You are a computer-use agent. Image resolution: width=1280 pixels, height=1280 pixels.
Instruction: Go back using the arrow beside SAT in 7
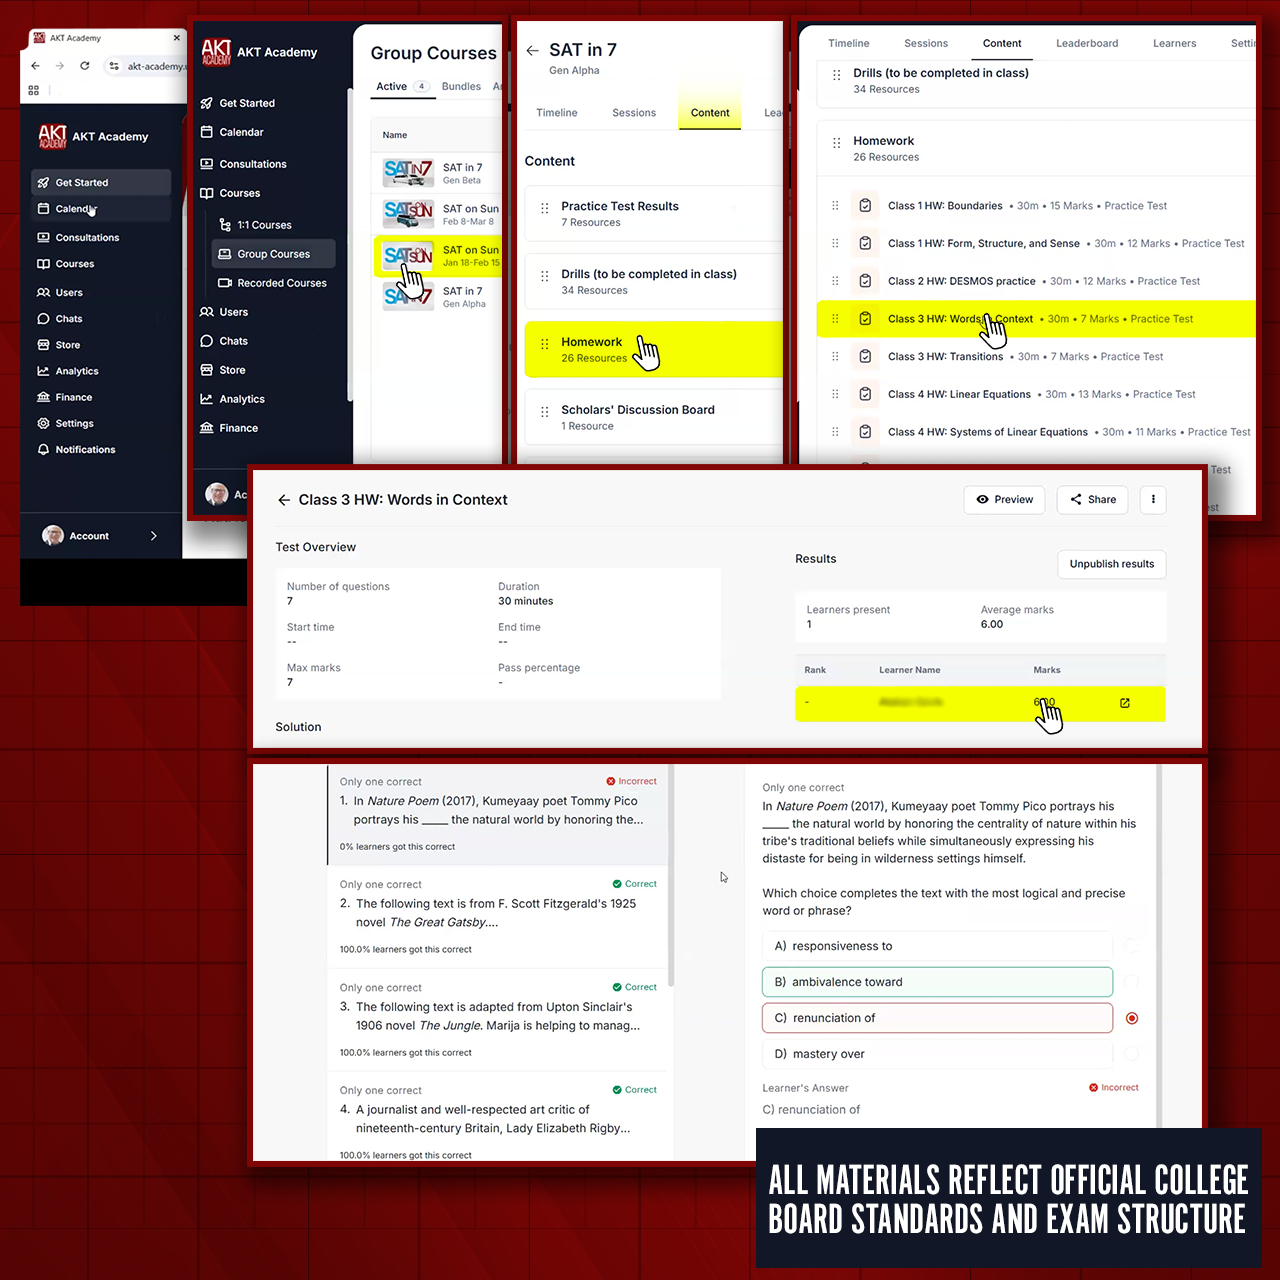pyautogui.click(x=533, y=50)
